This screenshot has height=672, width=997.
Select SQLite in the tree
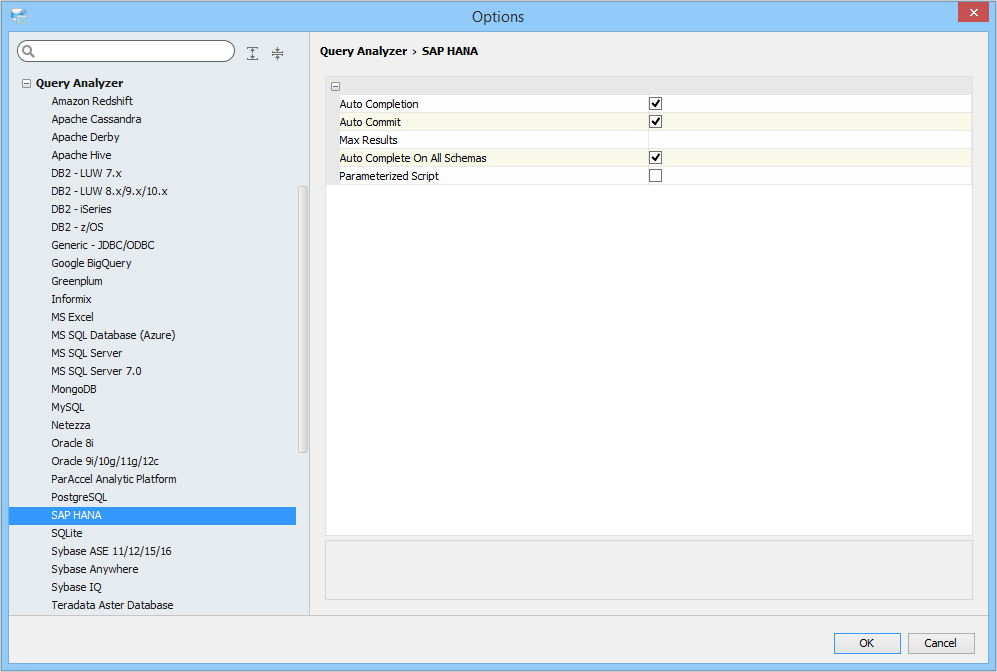pos(67,533)
